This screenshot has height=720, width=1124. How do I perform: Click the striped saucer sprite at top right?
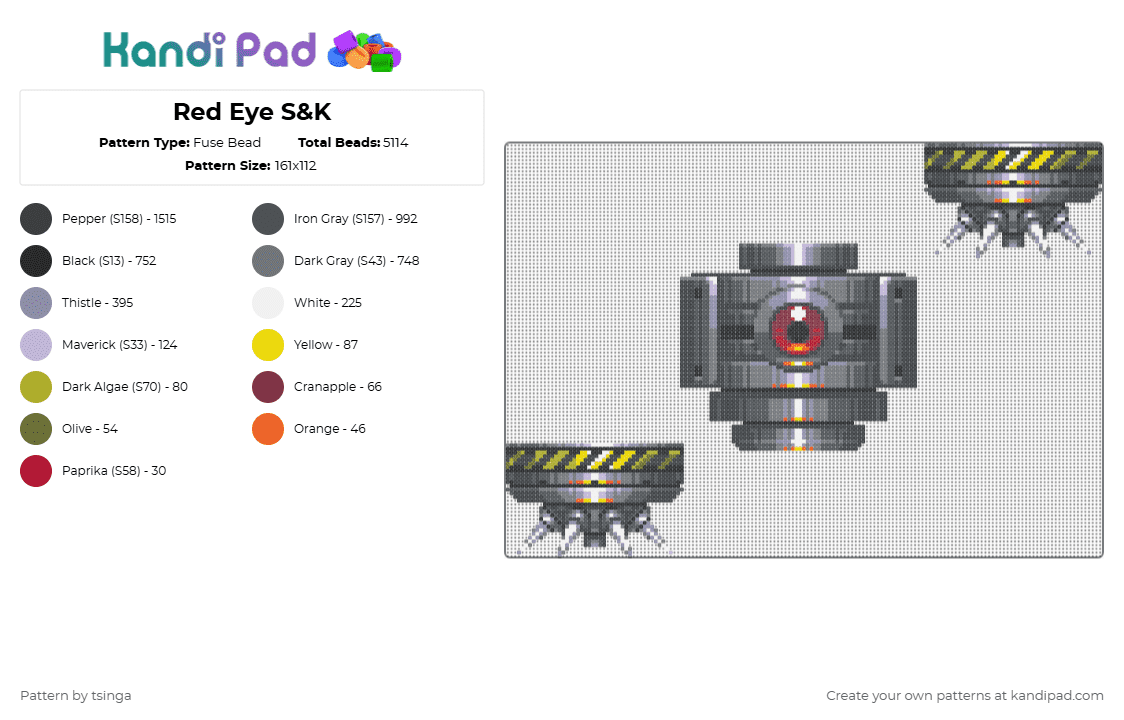point(1013,199)
